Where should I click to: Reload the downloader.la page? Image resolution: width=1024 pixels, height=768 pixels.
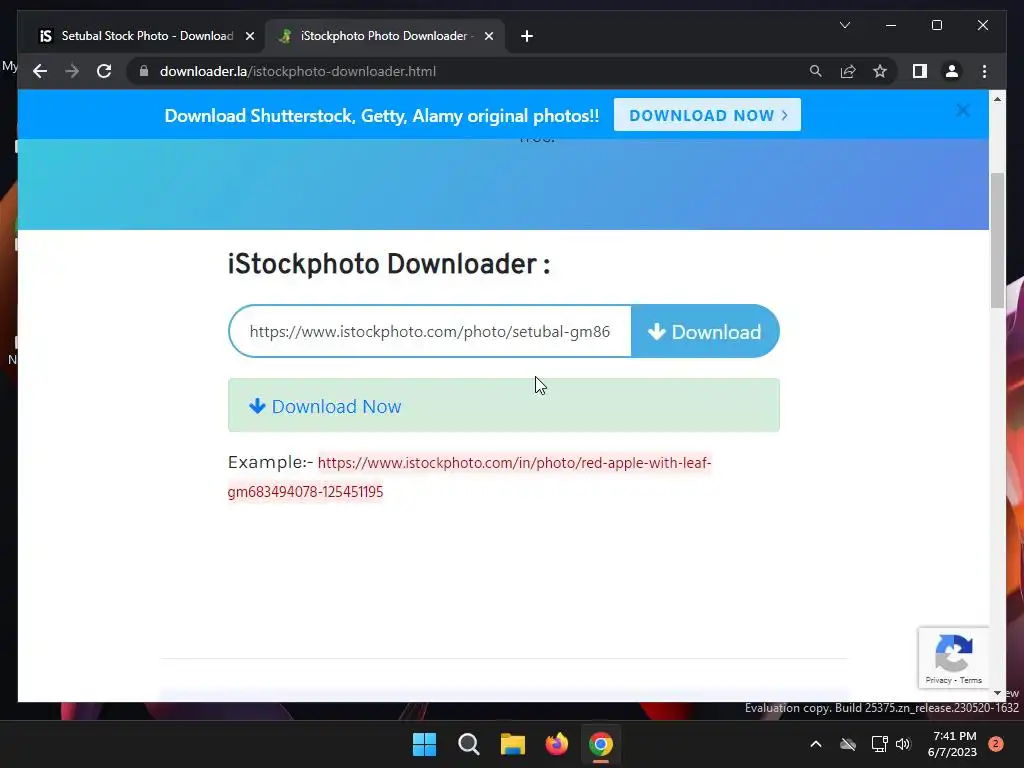pos(104,71)
